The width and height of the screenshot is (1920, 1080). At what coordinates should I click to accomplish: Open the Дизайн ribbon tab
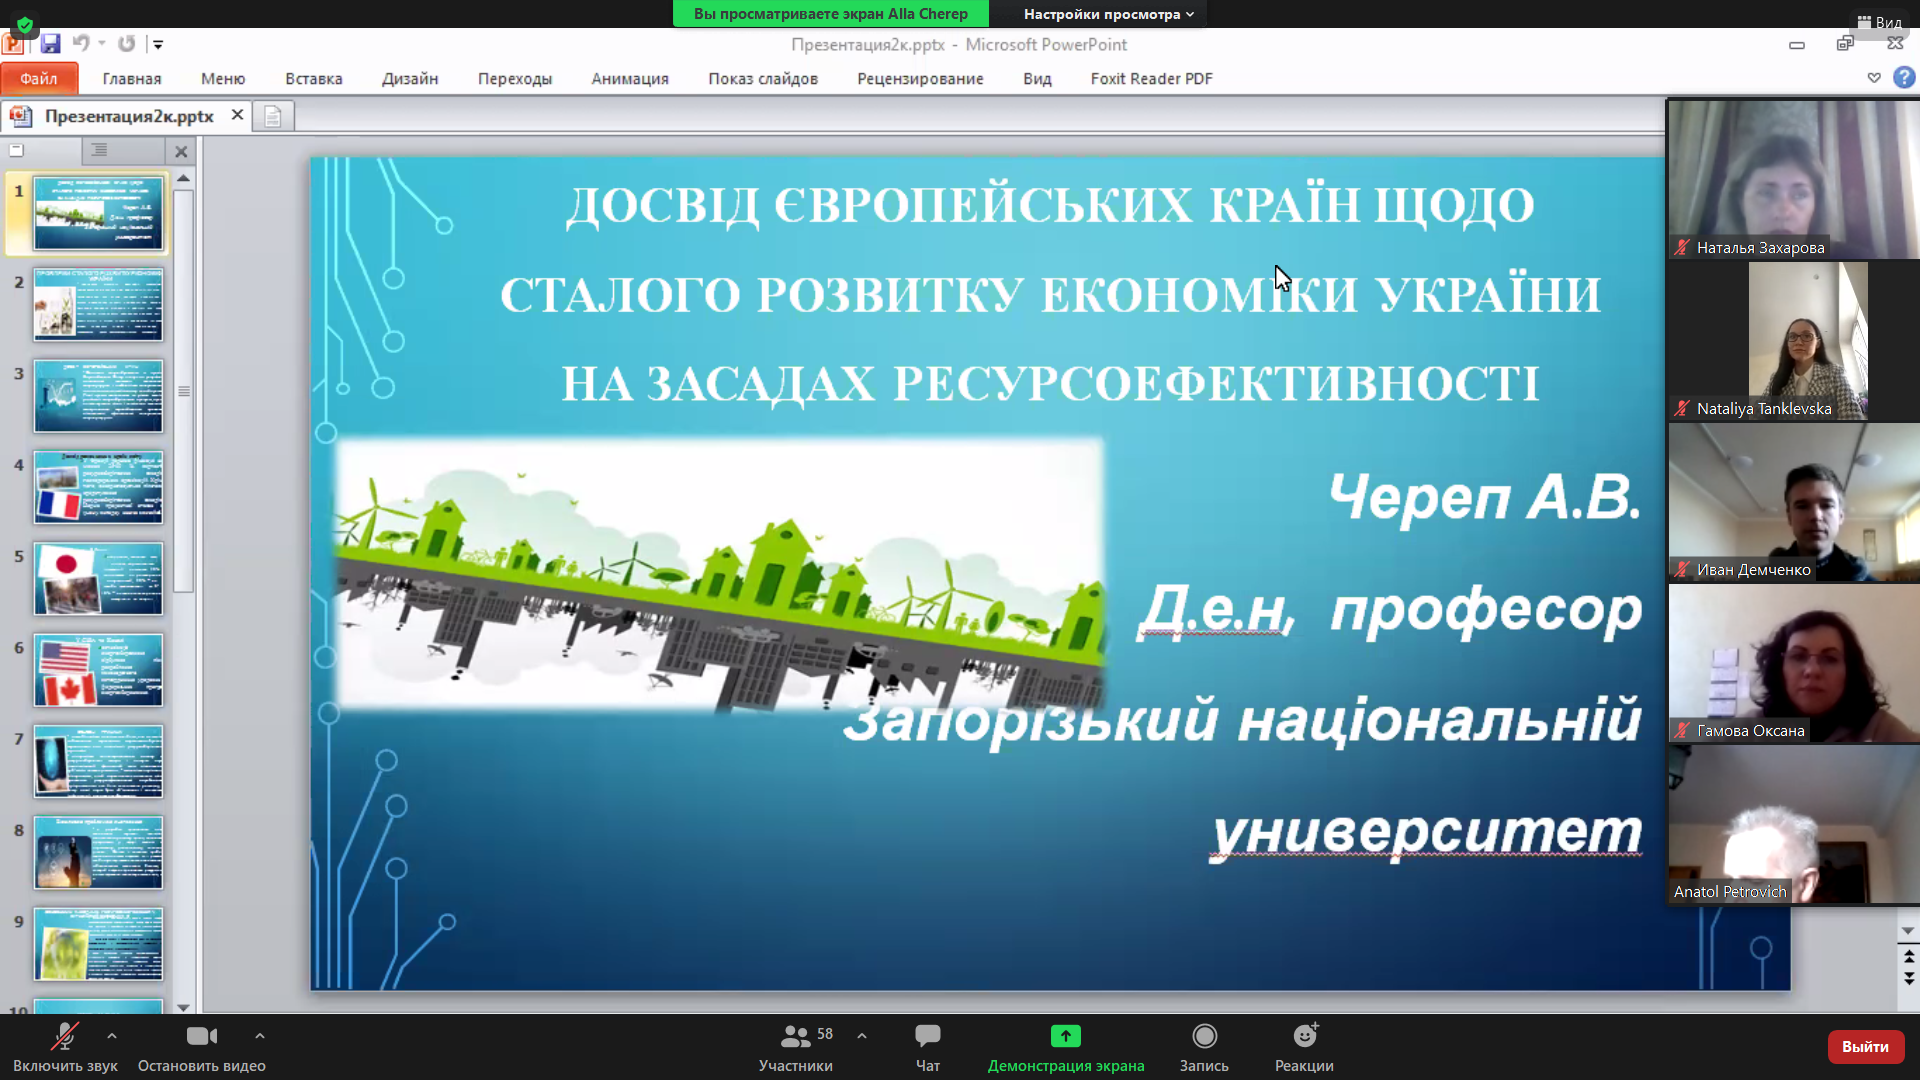coord(409,79)
